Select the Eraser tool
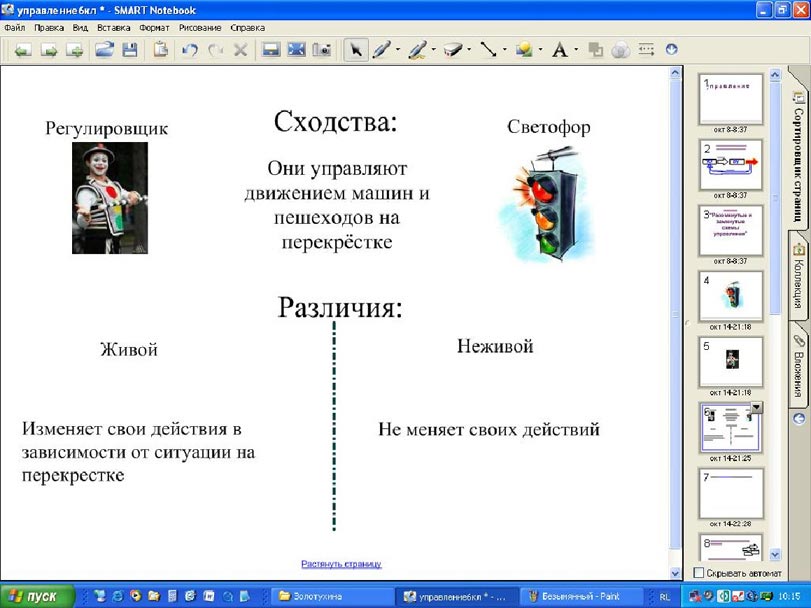 (452, 49)
